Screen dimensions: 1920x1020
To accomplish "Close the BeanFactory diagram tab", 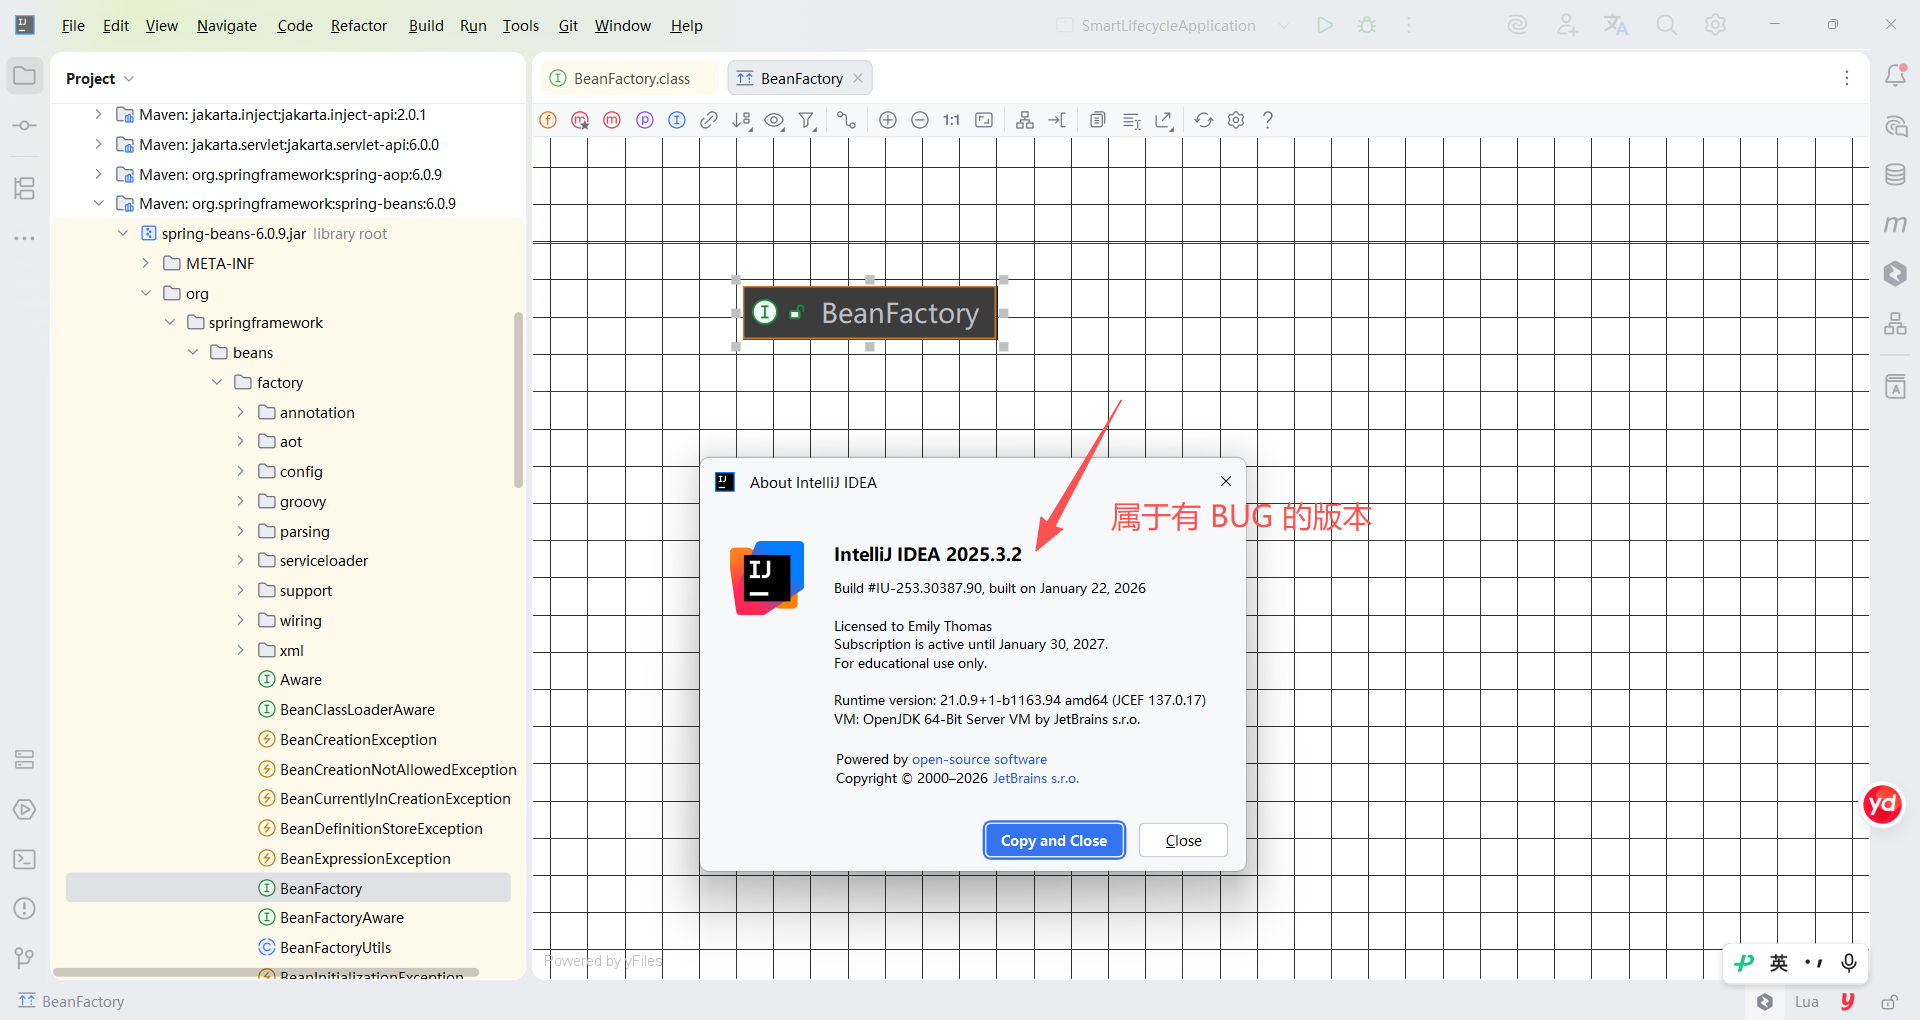I will coord(858,78).
